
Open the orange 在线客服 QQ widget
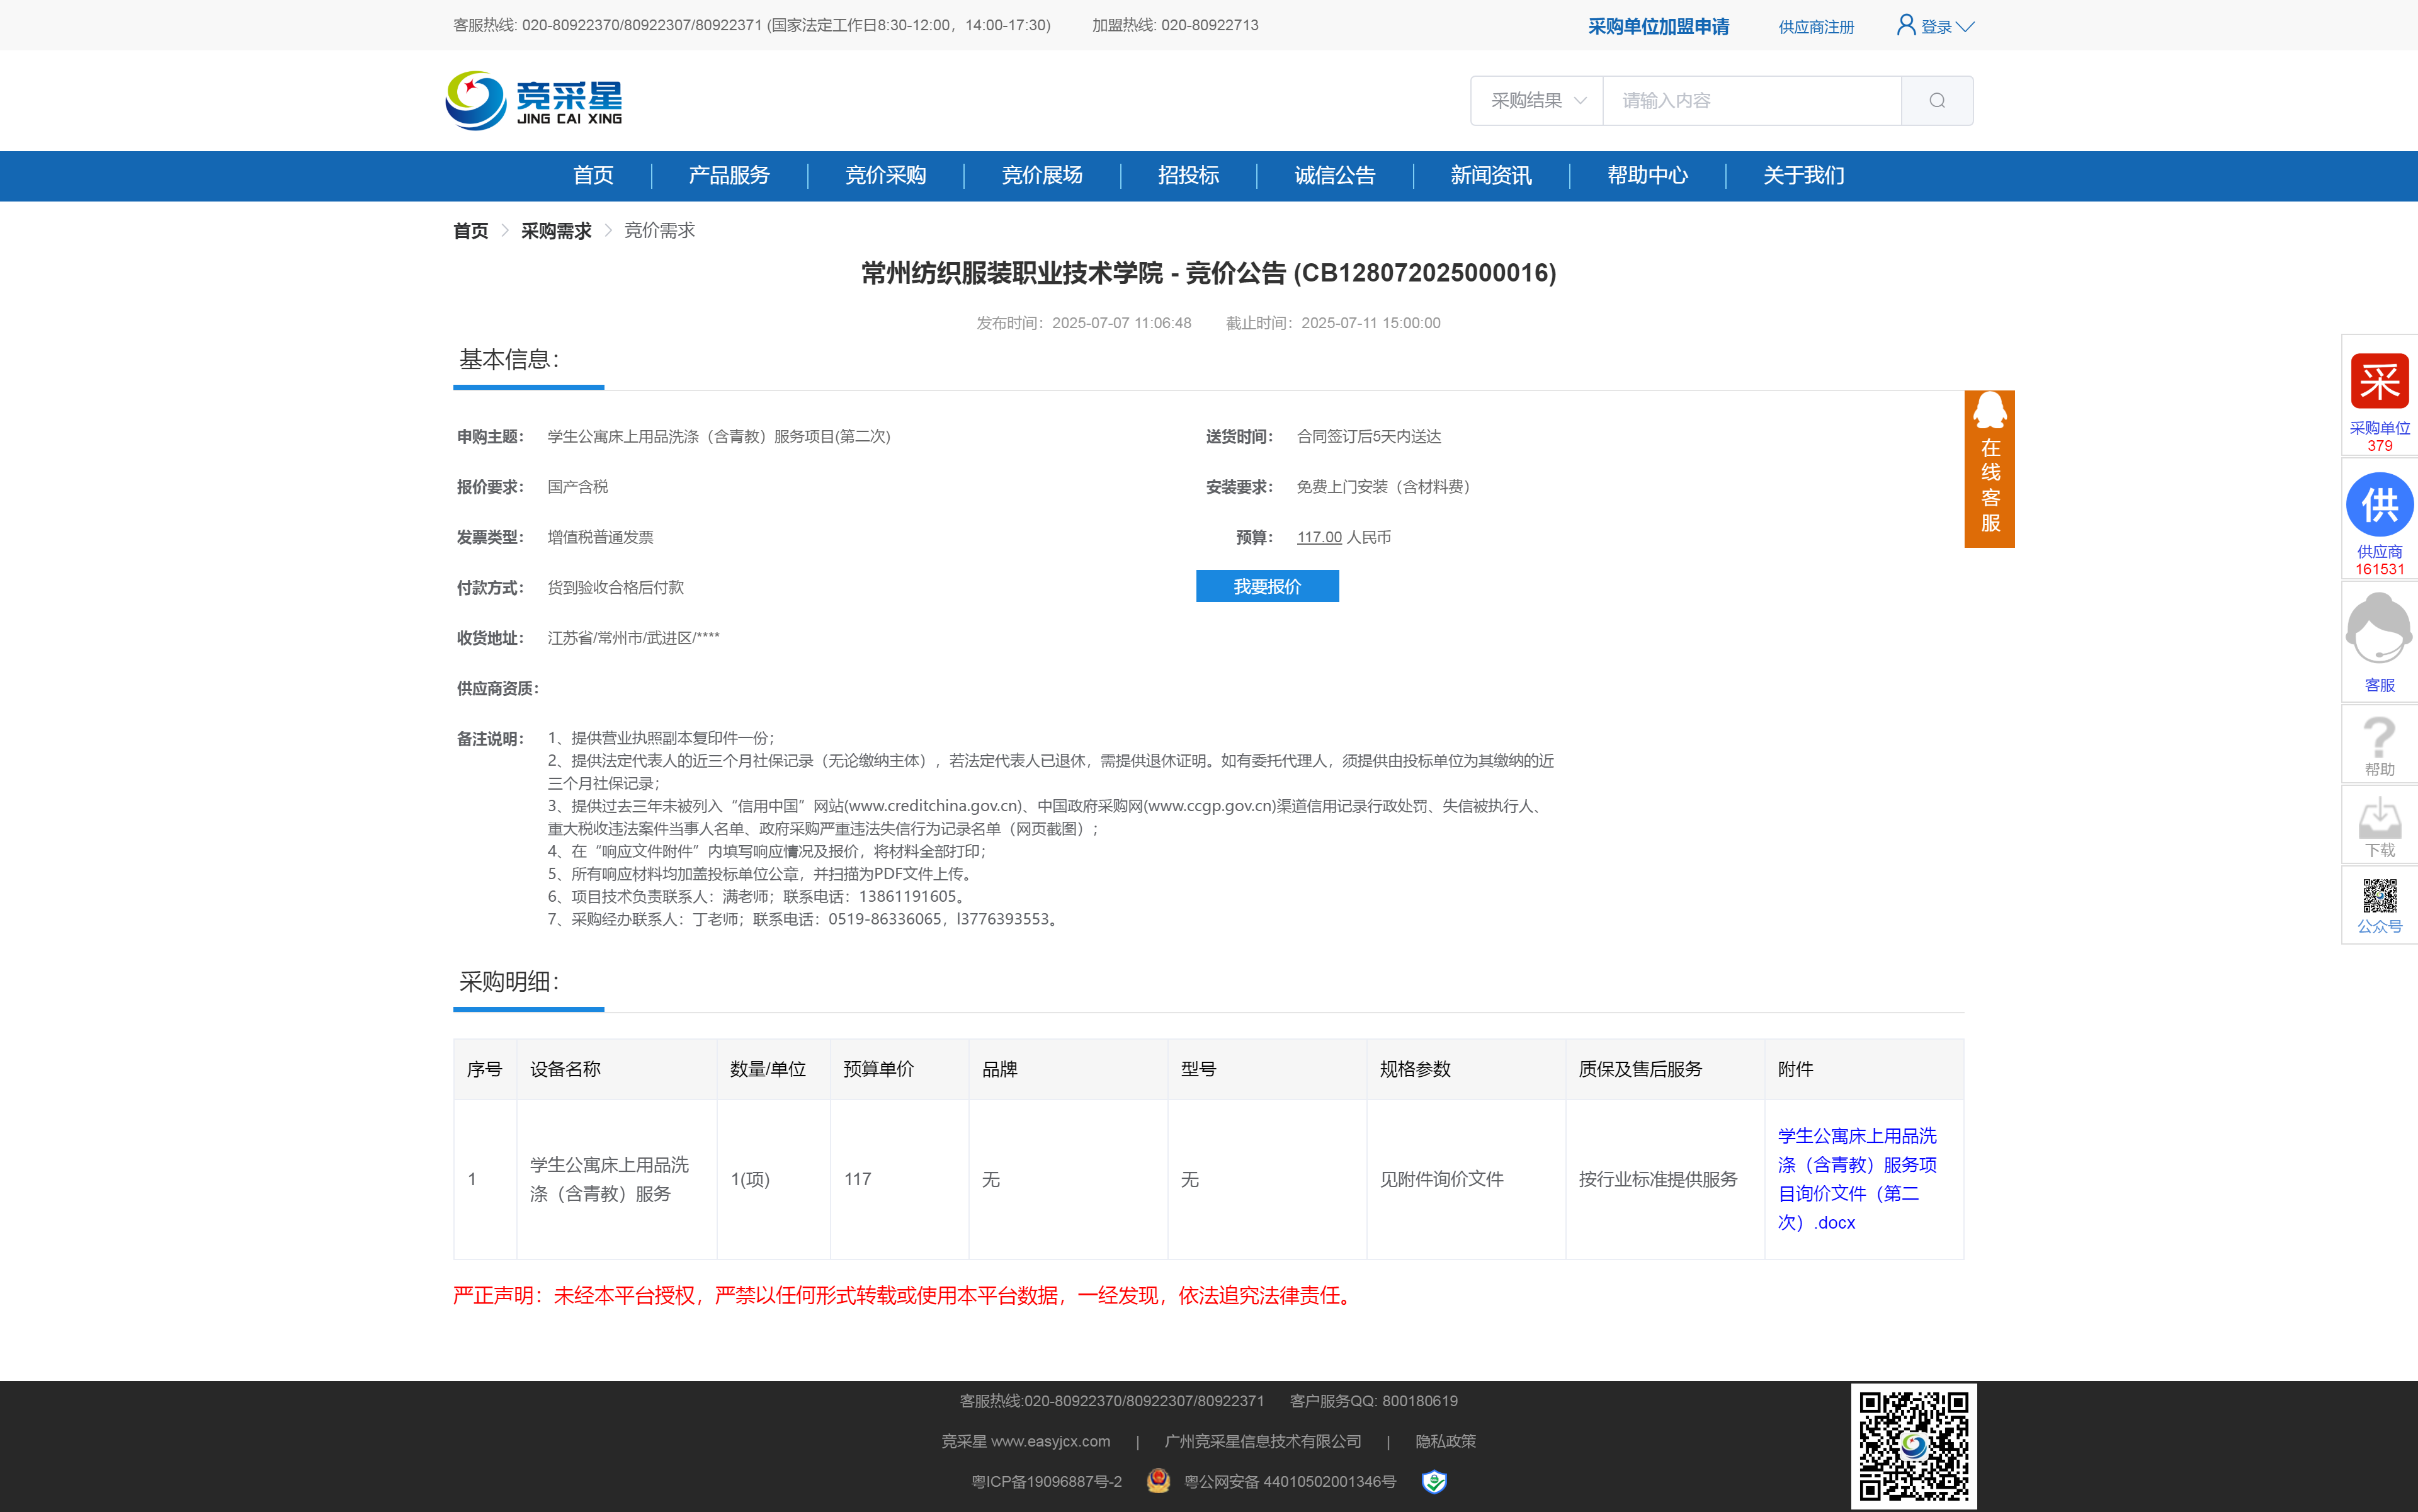(x=1989, y=469)
